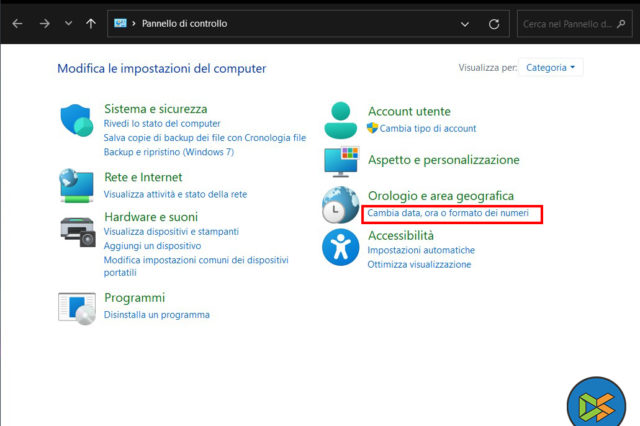Click Modifica le impostazioni del computer heading
The width and height of the screenshot is (640, 426).
(x=162, y=69)
